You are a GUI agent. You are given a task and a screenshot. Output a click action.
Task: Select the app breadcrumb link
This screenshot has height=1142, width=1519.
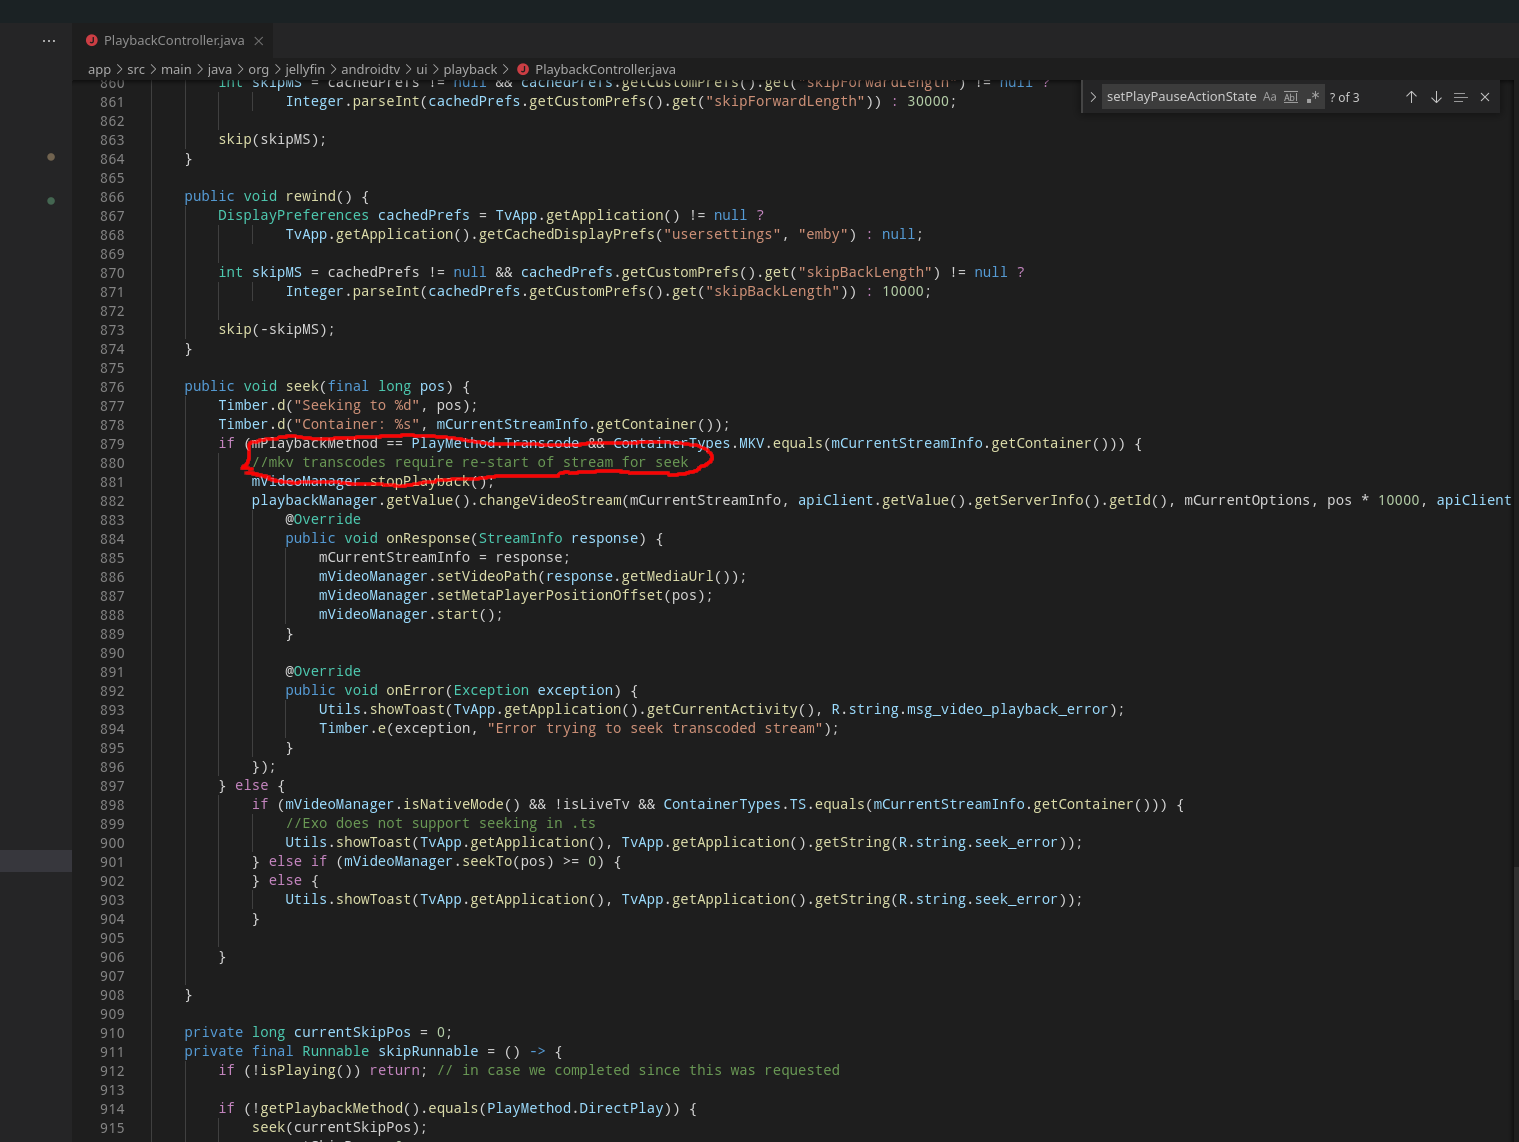point(99,69)
